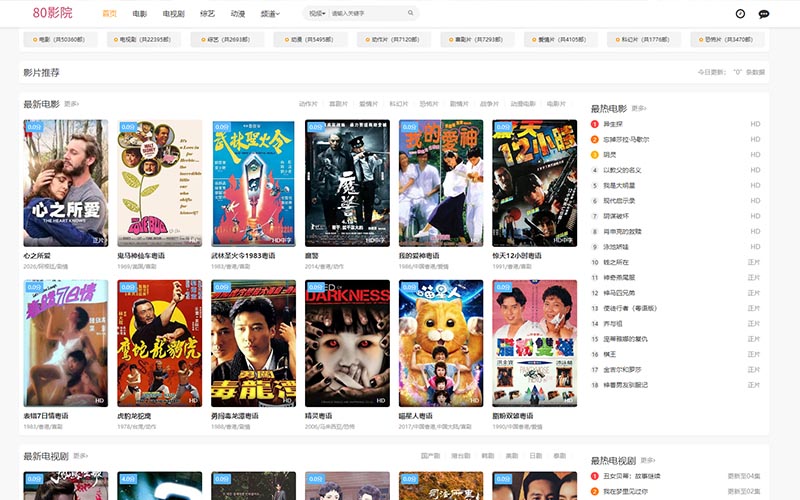Open the 综艺 nav menu item
800x500 pixels.
click(207, 14)
